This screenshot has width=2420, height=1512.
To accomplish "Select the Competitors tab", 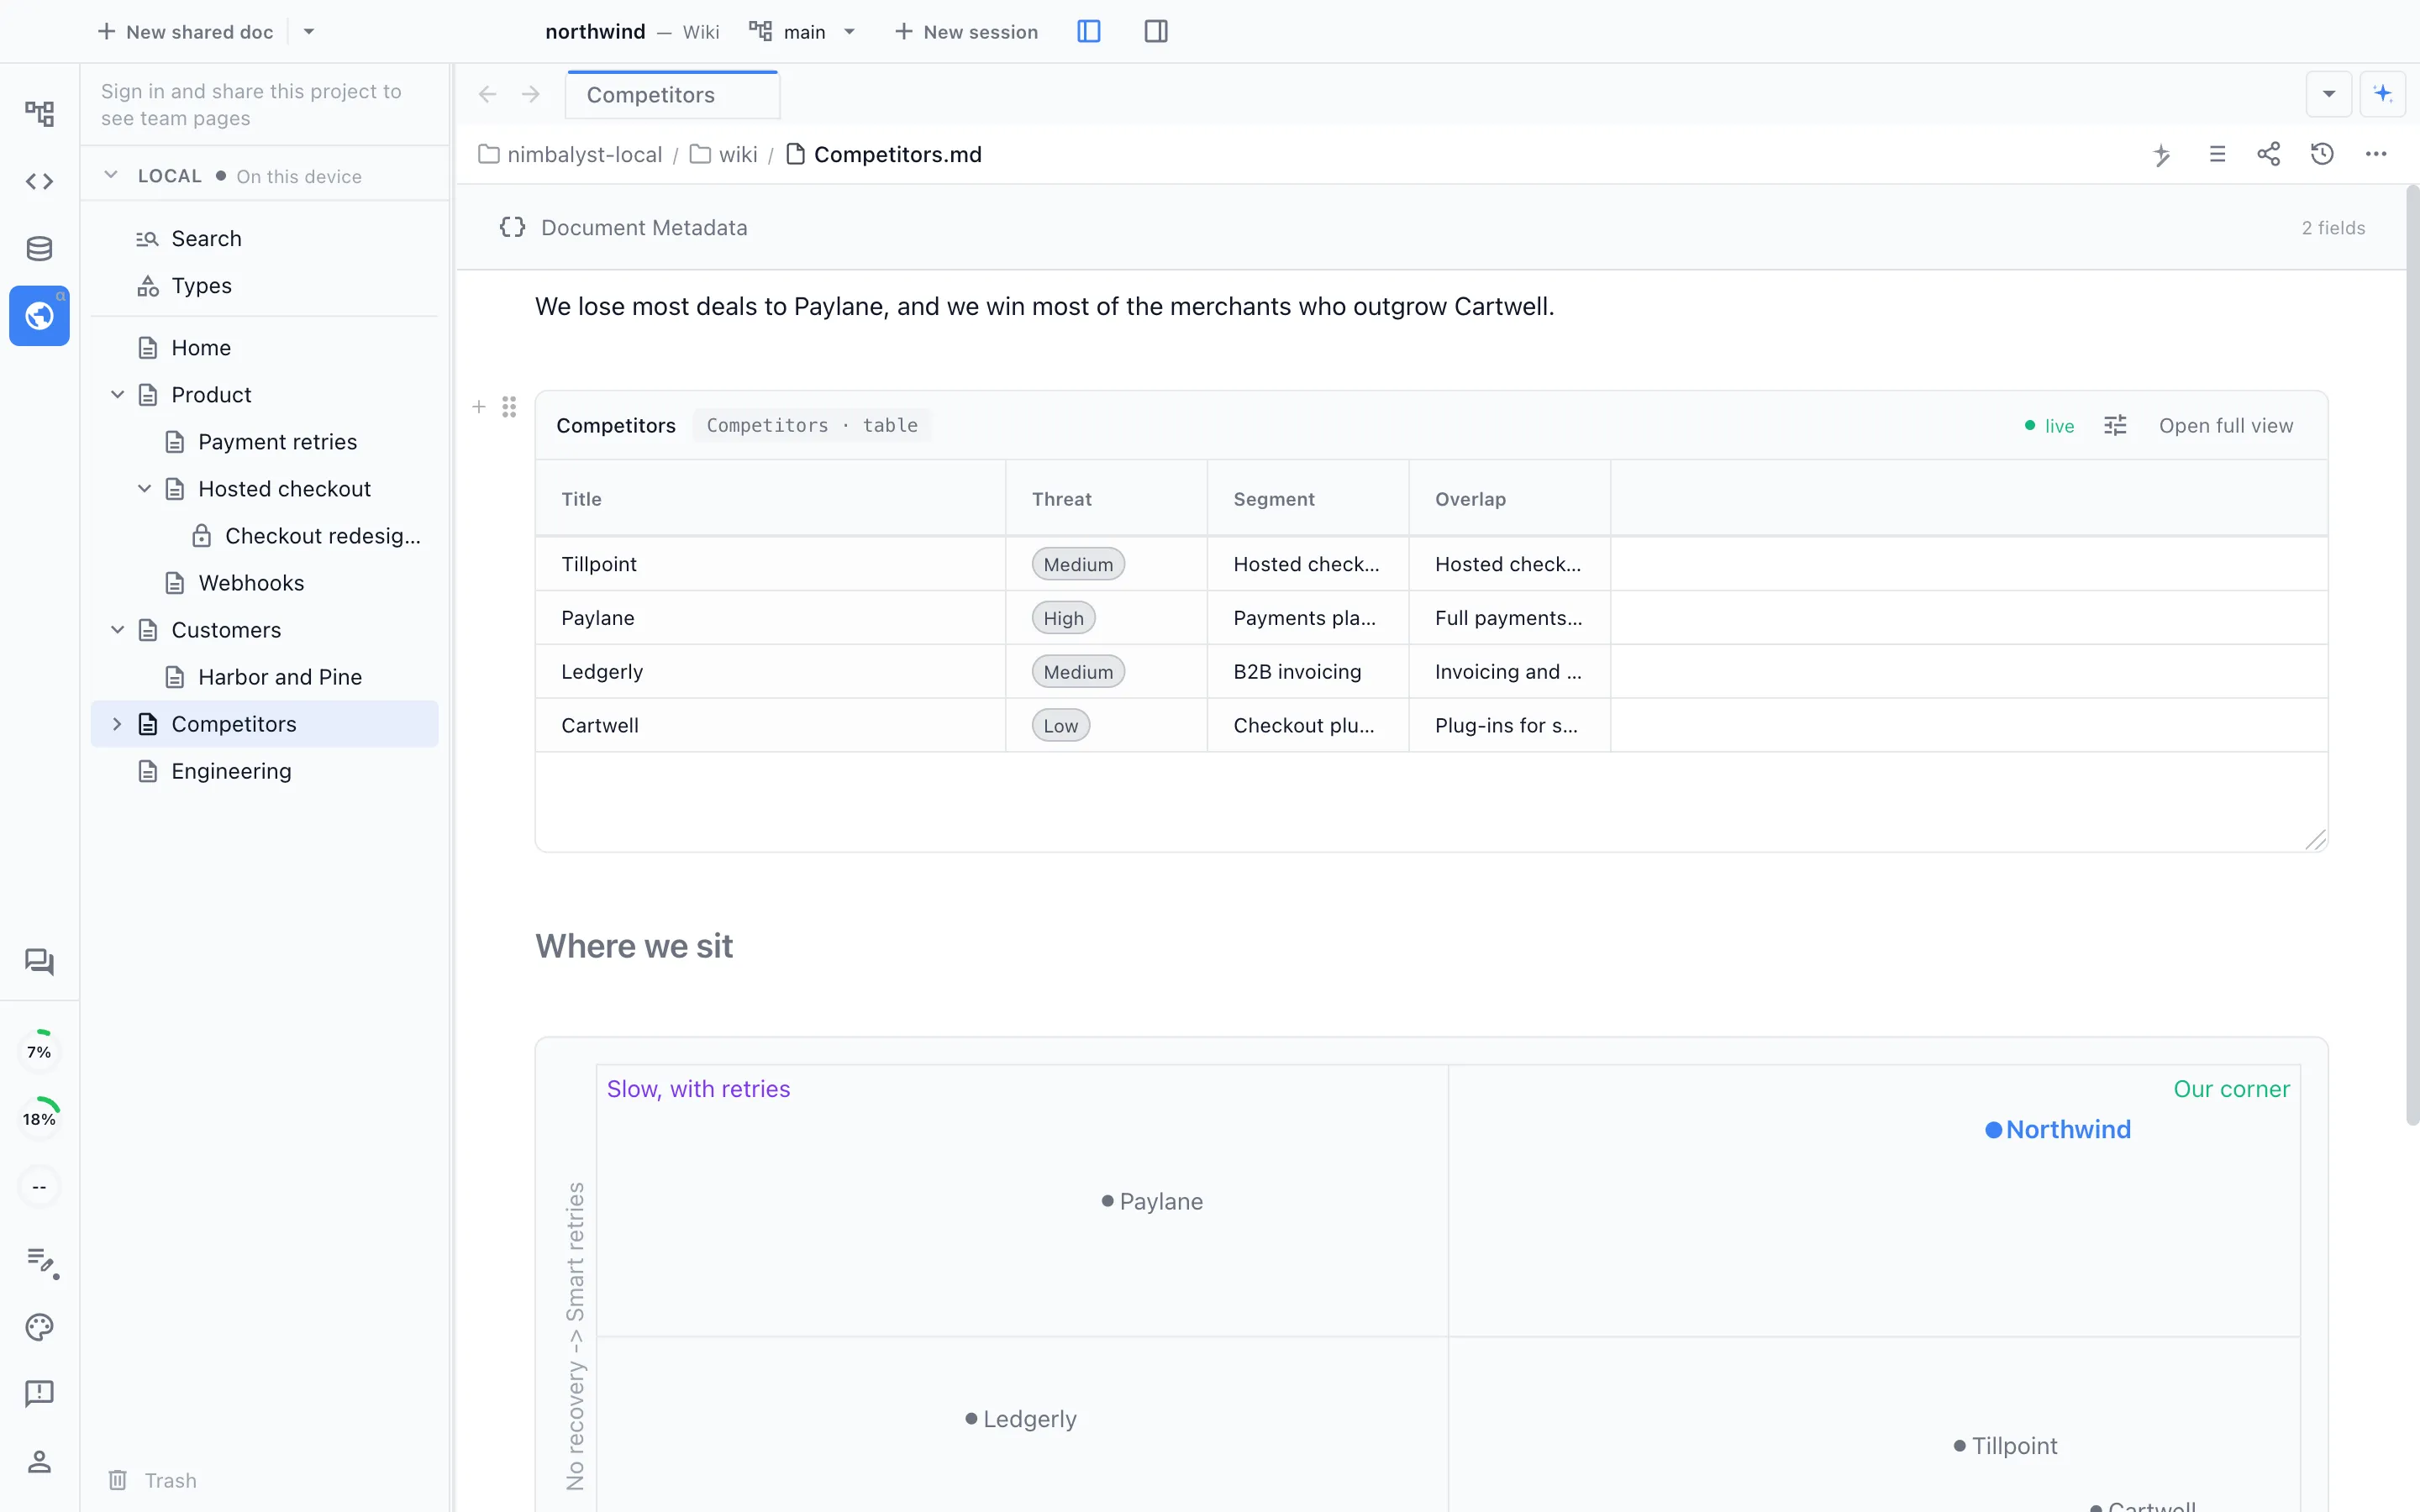I will coord(673,95).
